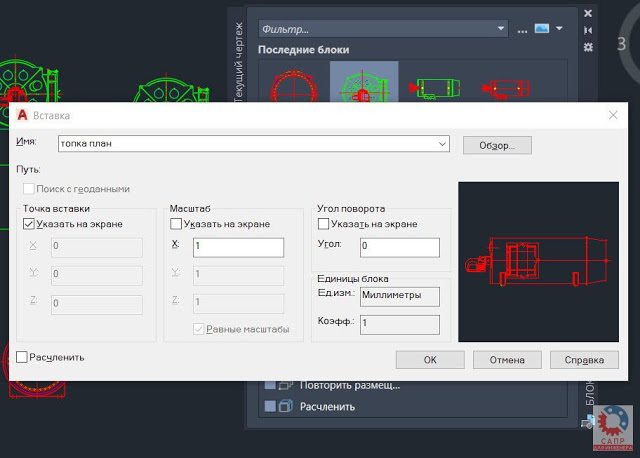The width and height of the screenshot is (640, 458).
Task: Toggle insertion point 'Указать на экране' checkbox
Action: [x=28, y=224]
